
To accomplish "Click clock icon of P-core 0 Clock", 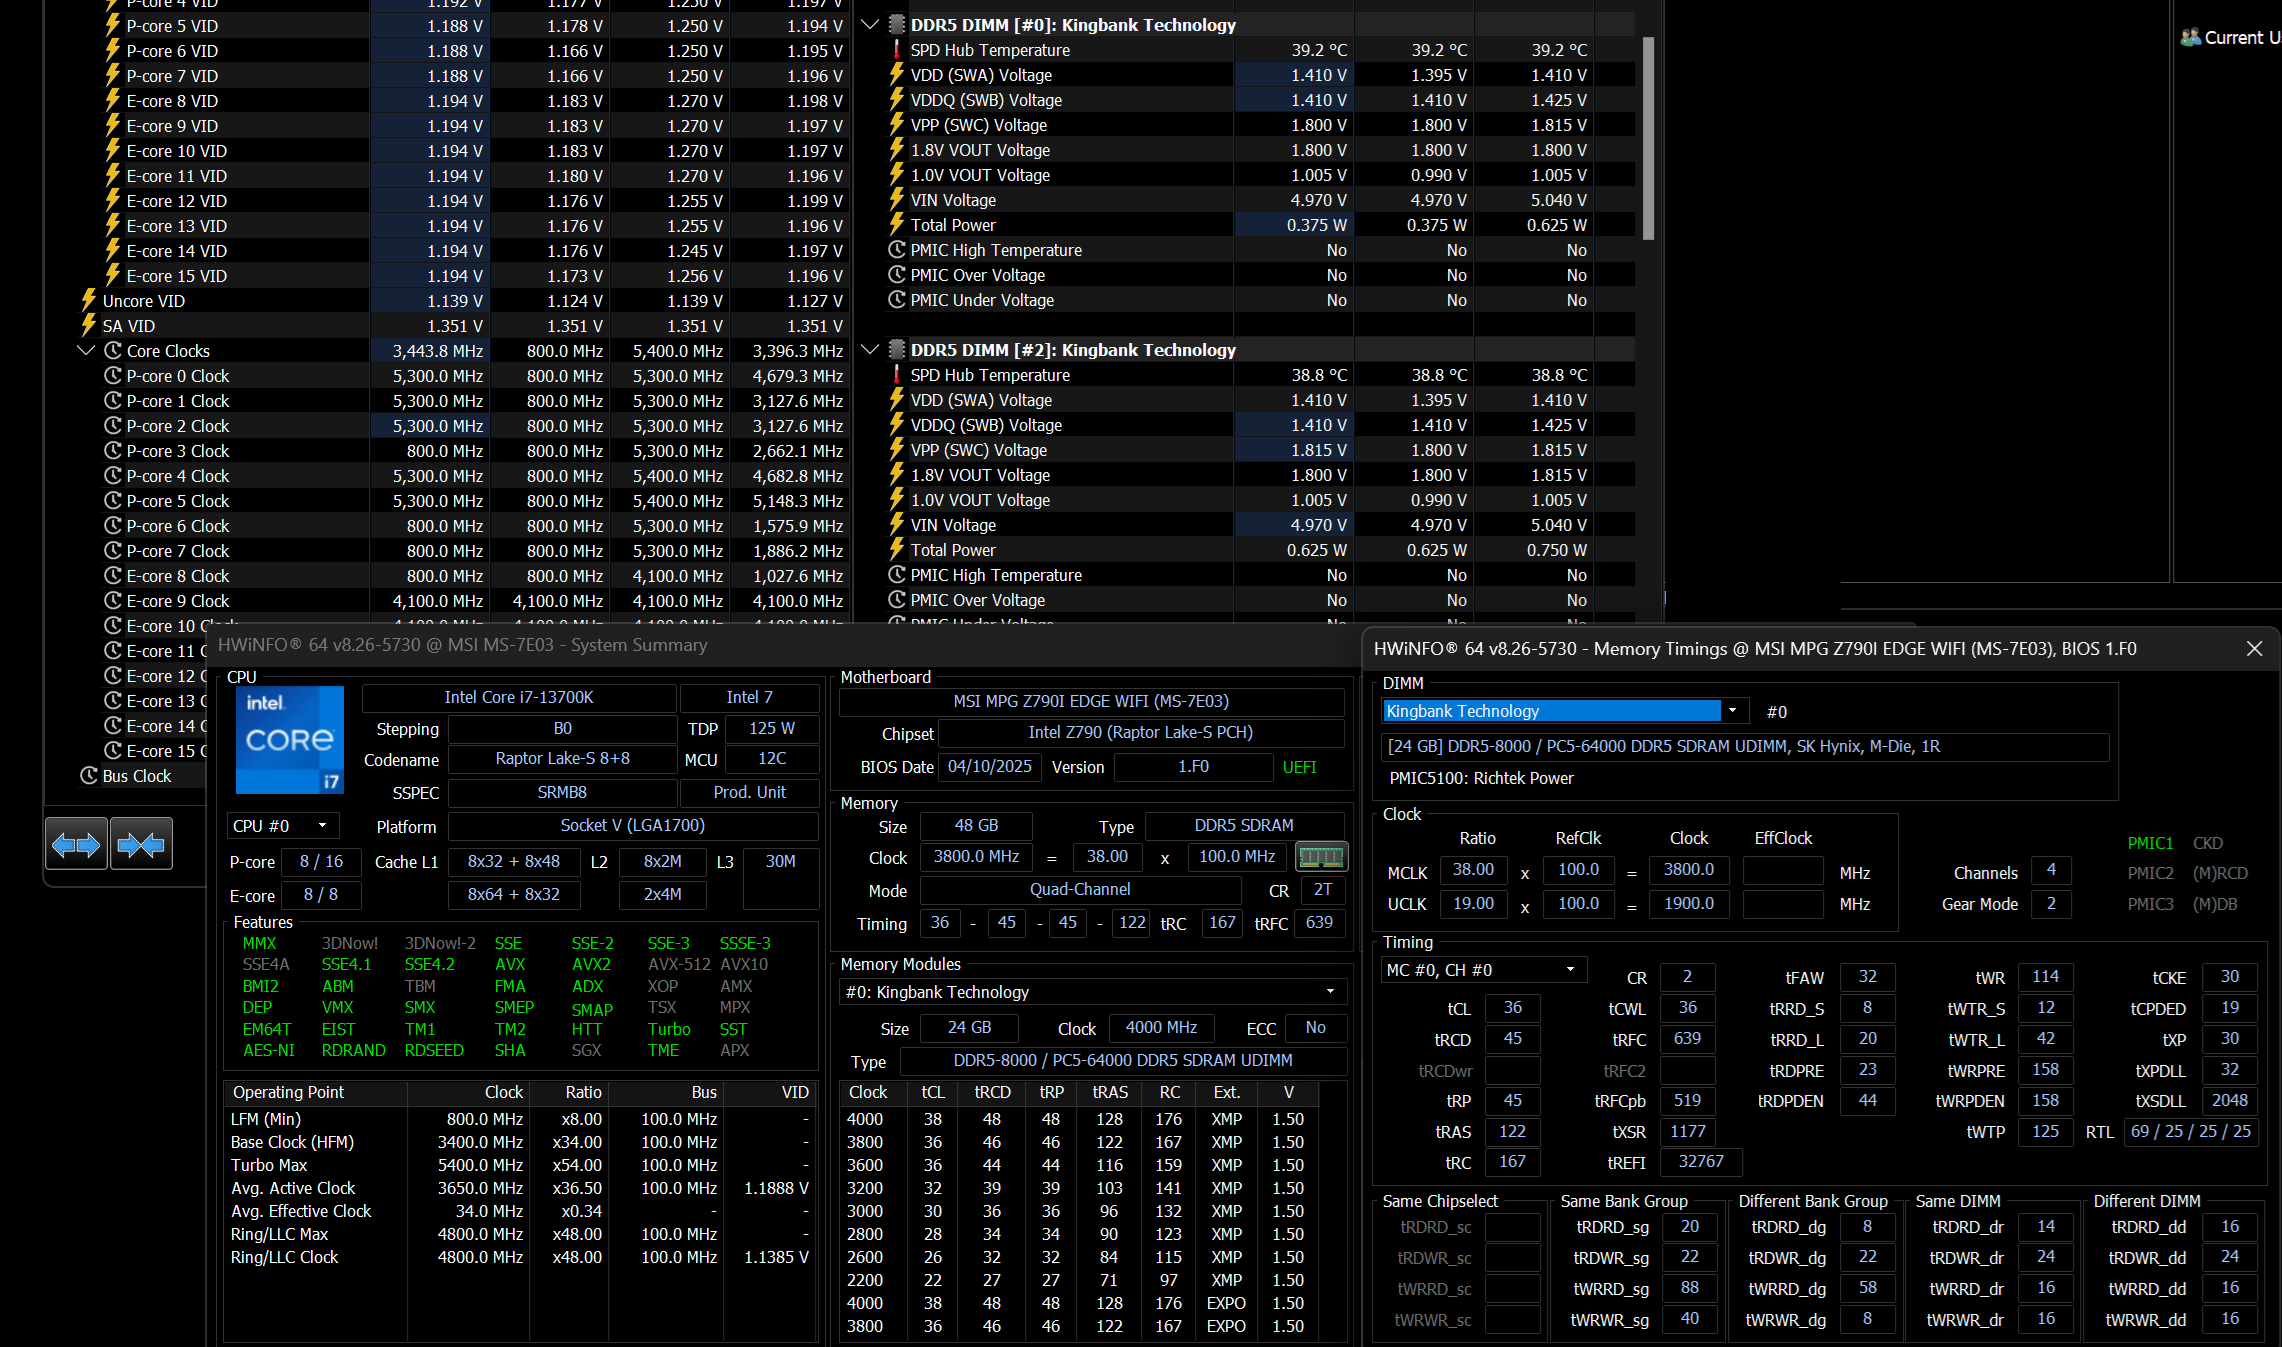I will 113,375.
